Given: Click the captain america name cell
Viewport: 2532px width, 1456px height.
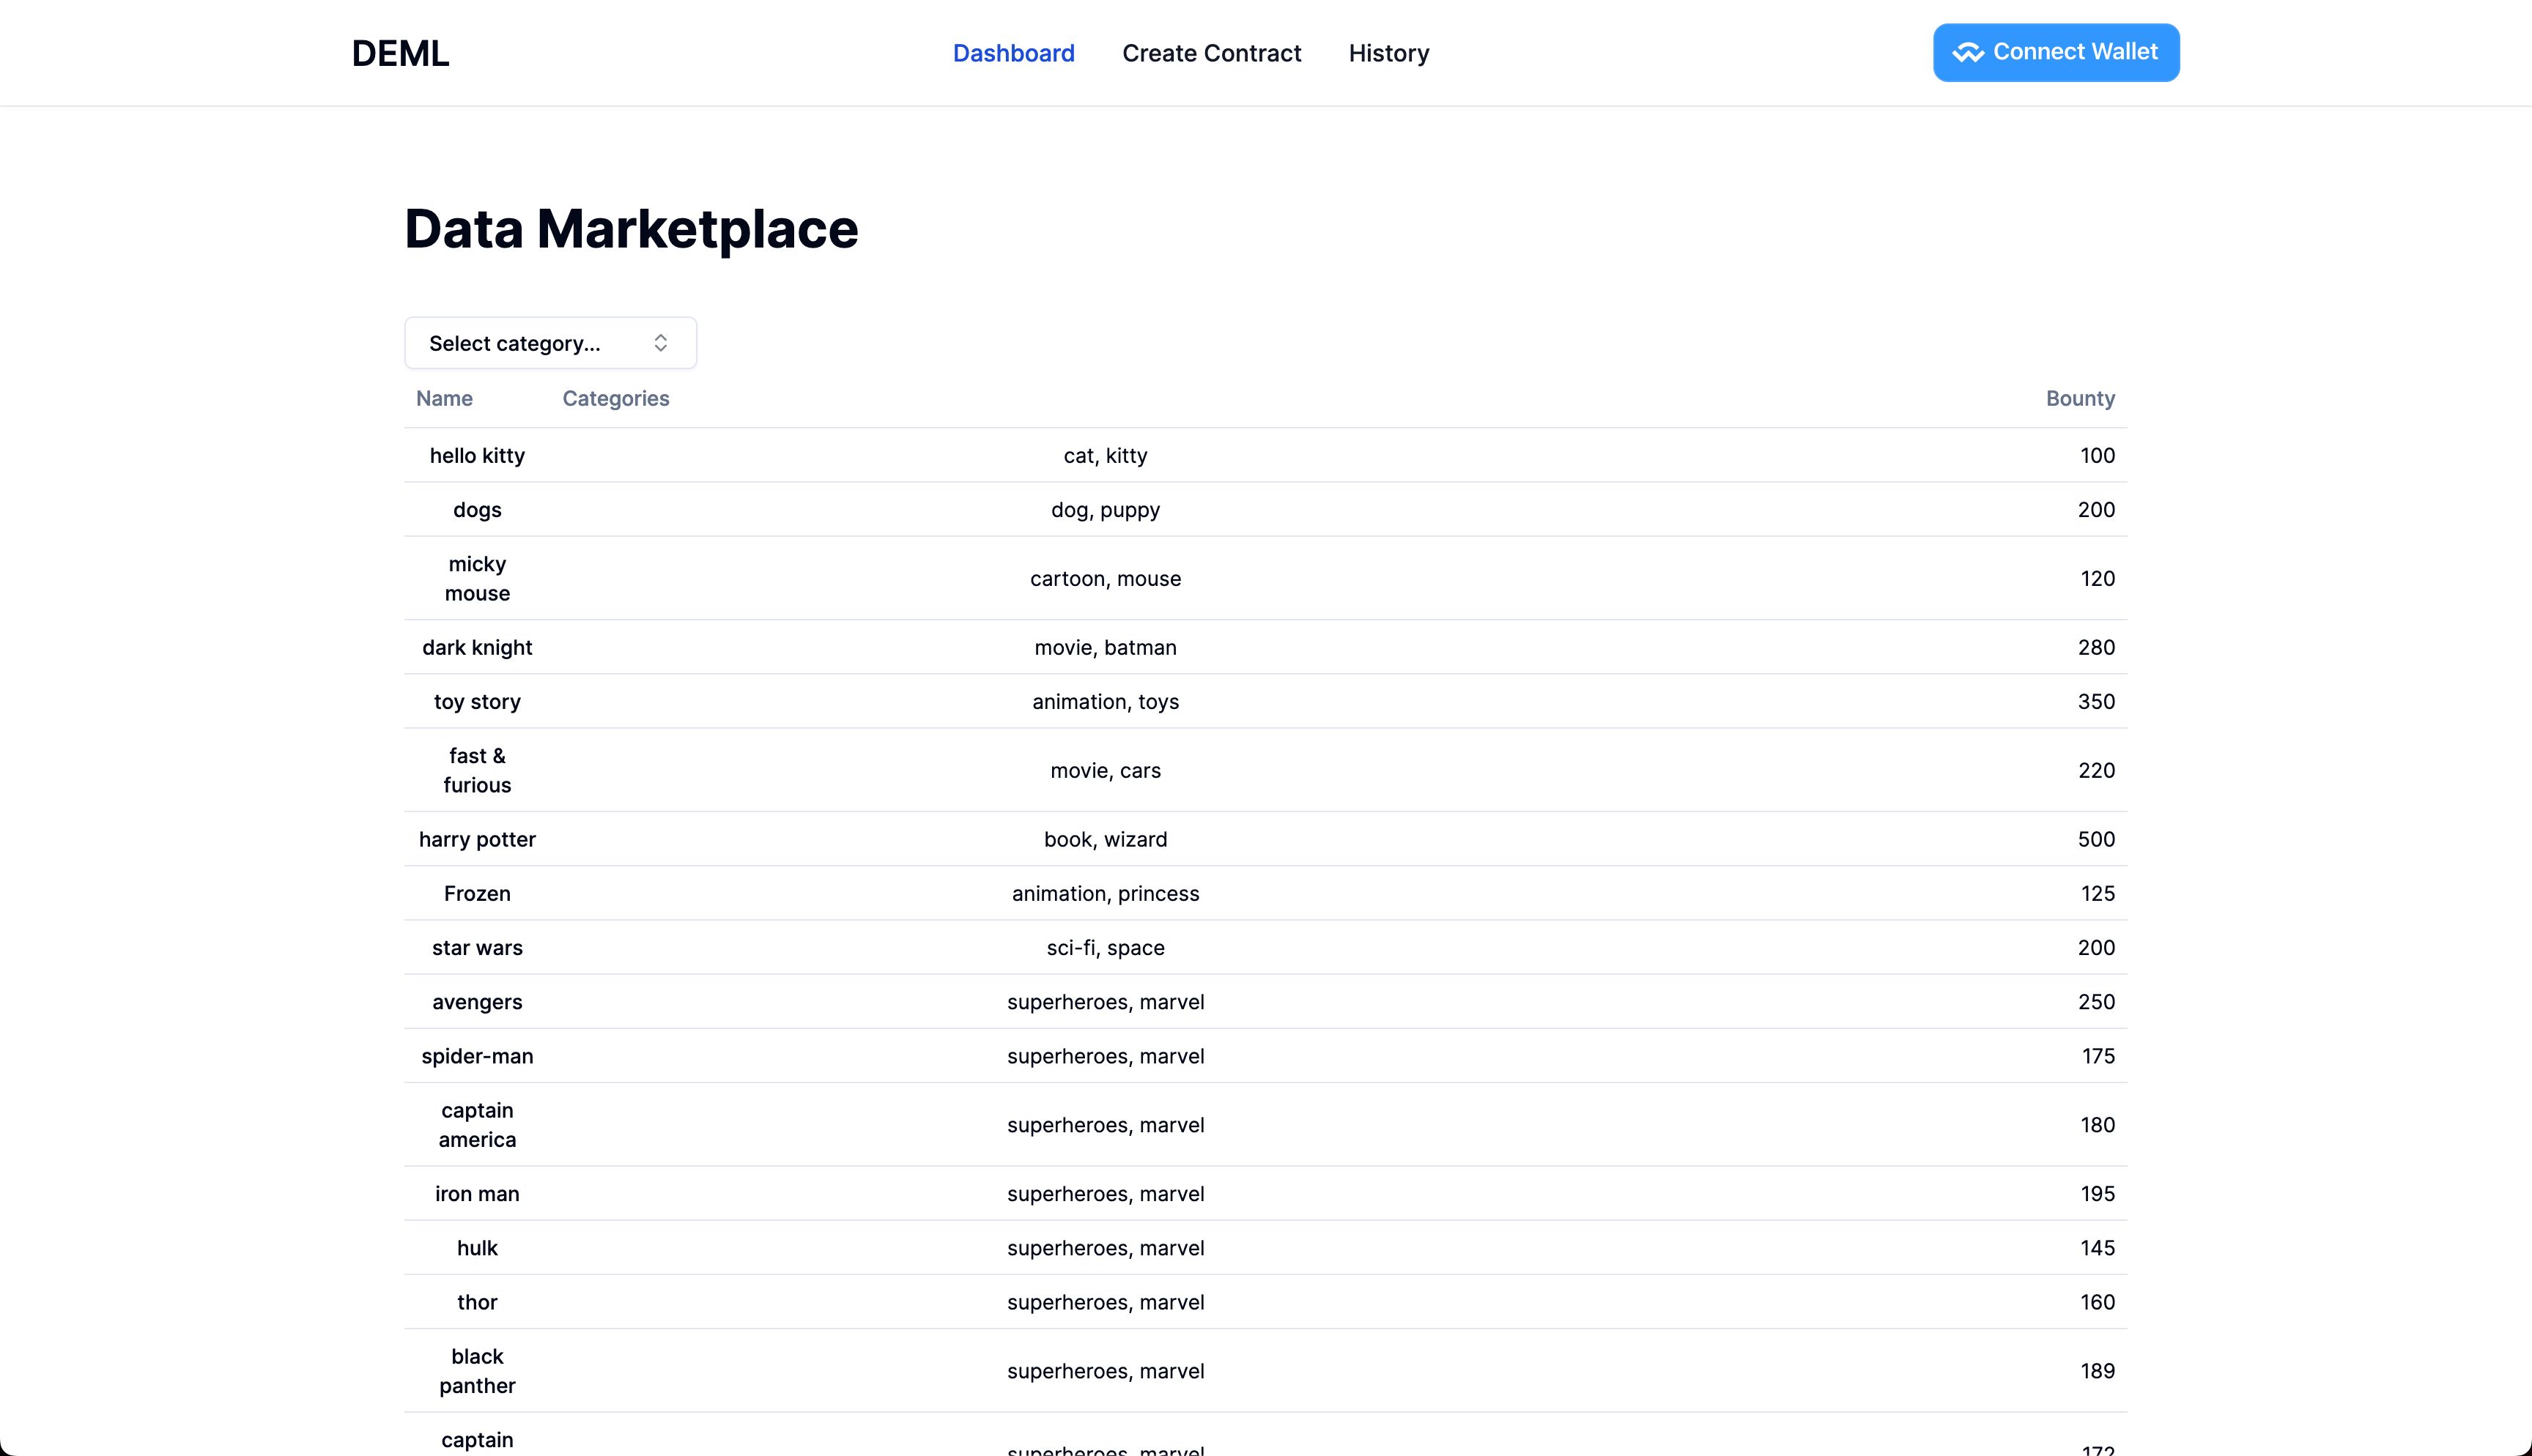Looking at the screenshot, I should [x=477, y=1124].
